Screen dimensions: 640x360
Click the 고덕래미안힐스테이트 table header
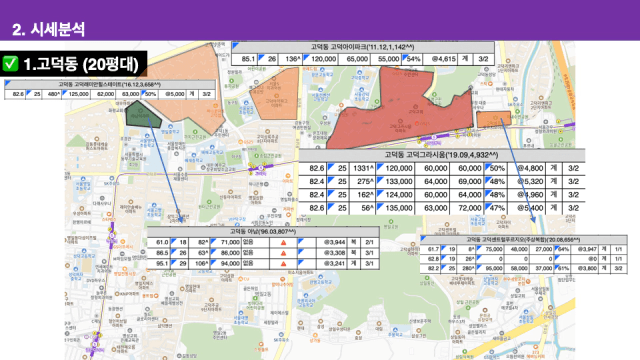click(109, 84)
